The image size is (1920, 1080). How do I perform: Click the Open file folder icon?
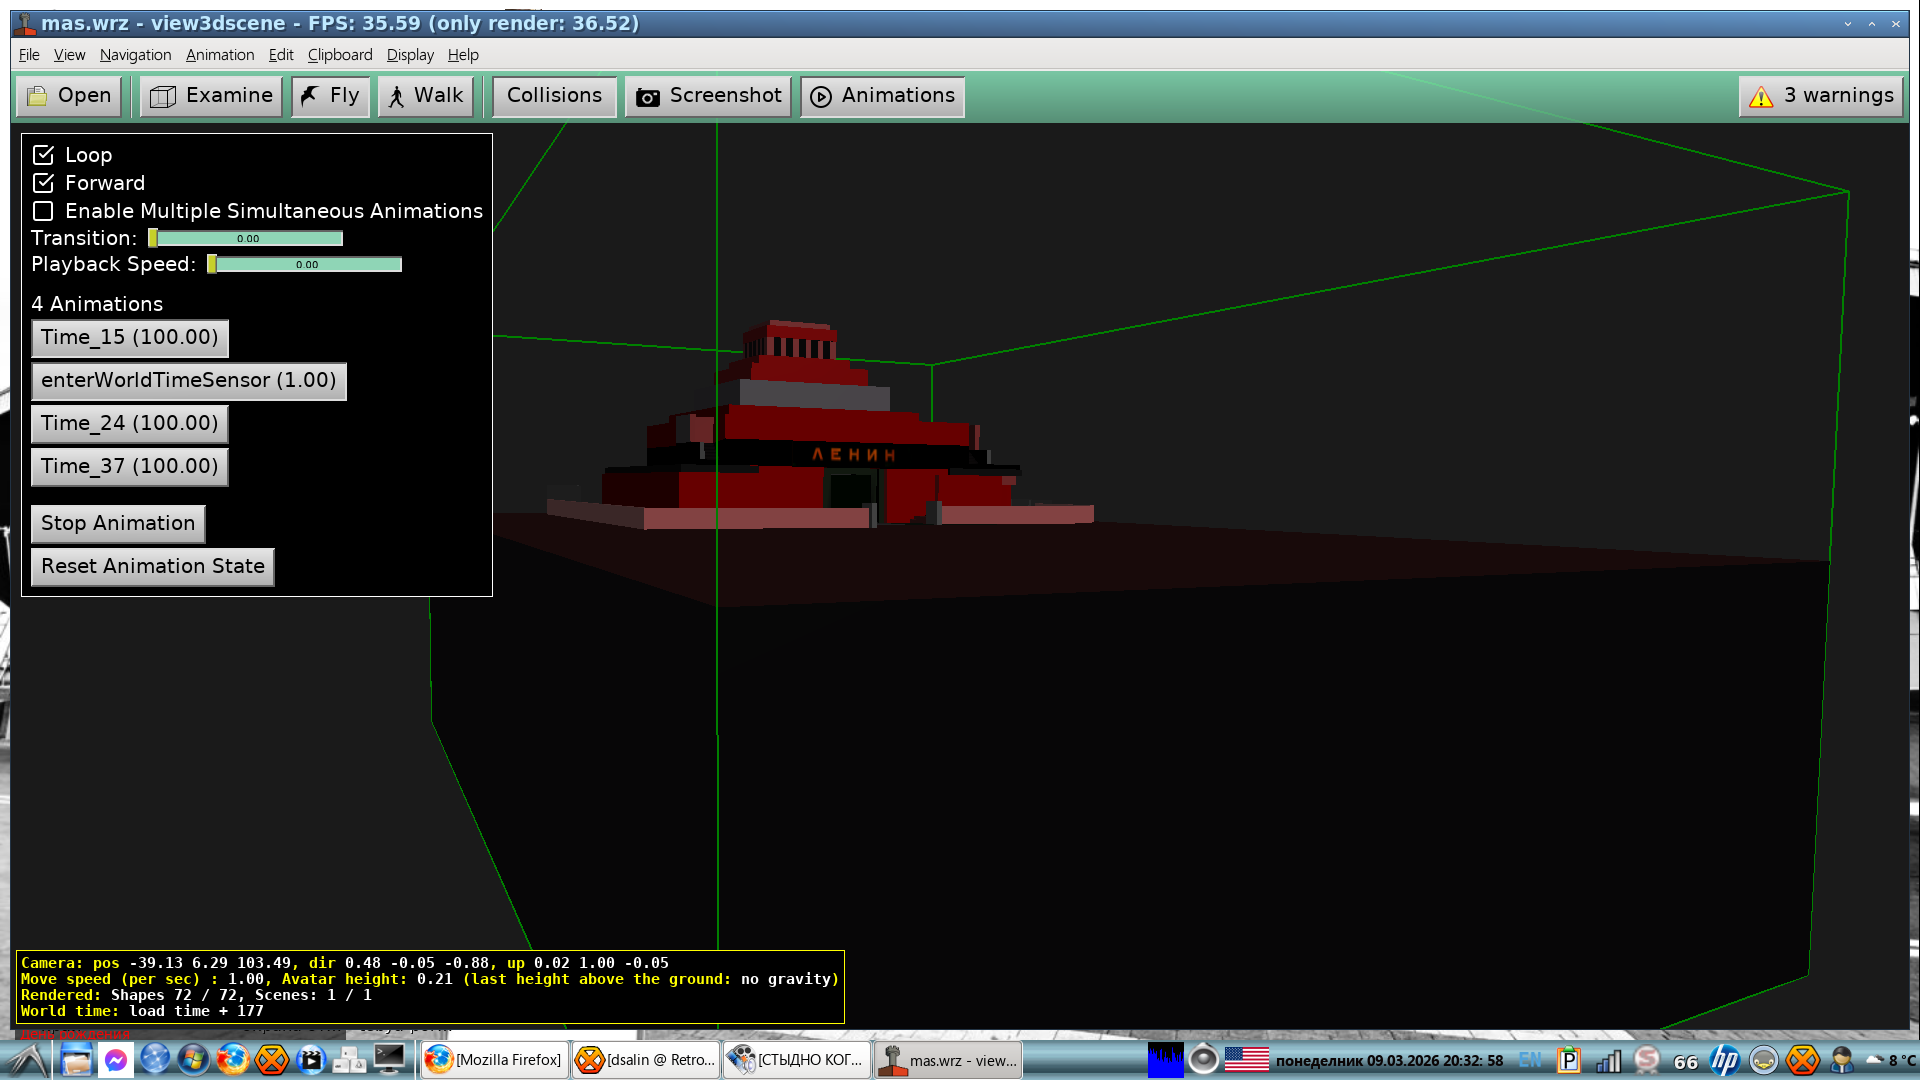coord(38,96)
